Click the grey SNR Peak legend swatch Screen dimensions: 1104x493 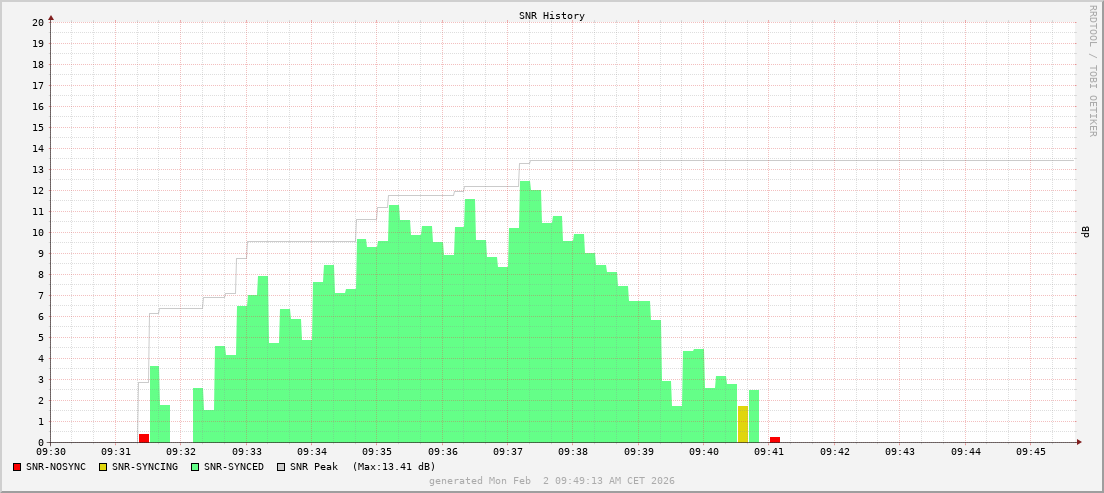point(281,467)
